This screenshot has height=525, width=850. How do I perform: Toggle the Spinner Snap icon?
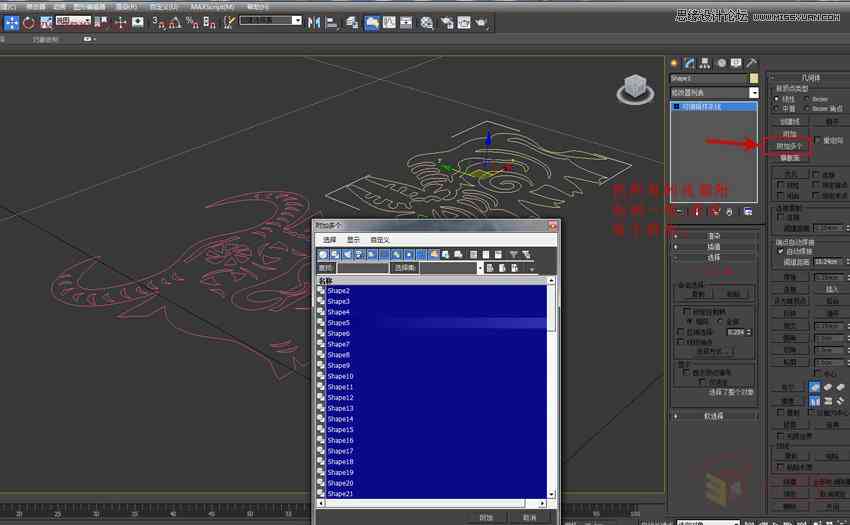209,23
